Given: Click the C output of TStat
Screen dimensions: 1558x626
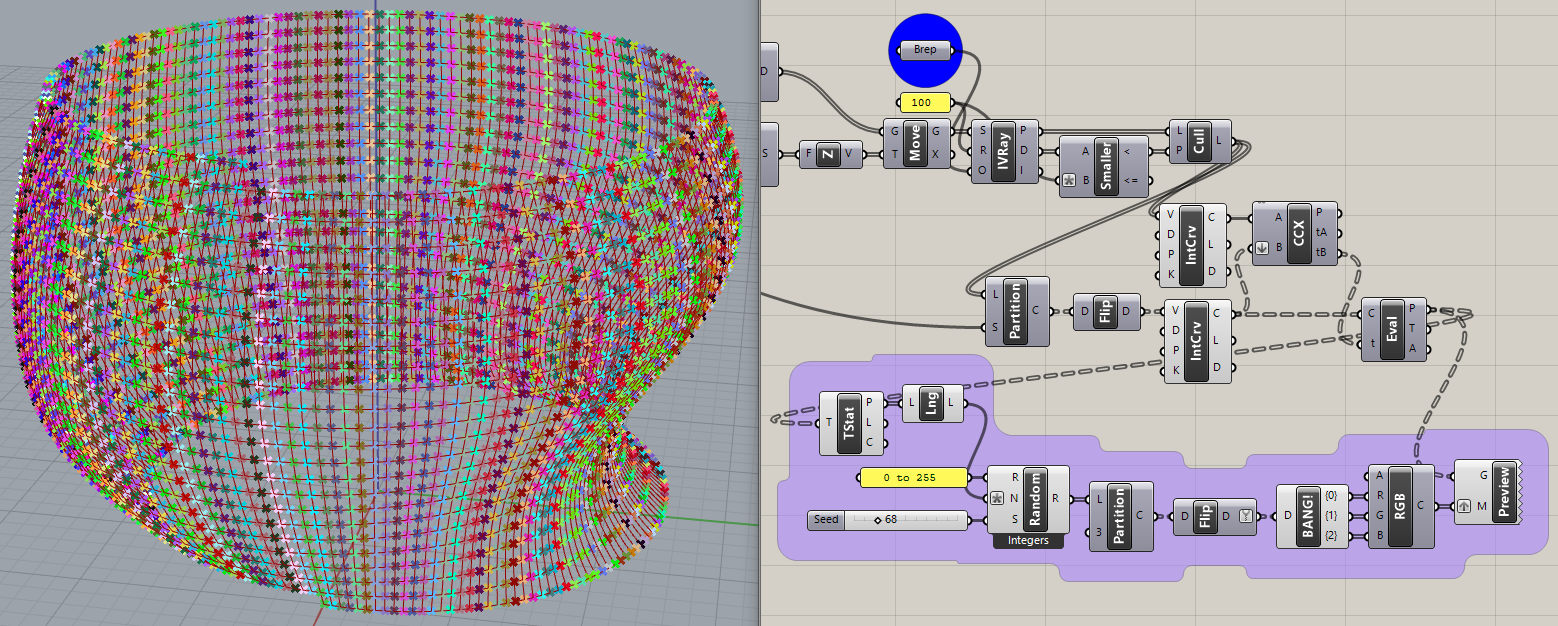Looking at the screenshot, I should 869,441.
